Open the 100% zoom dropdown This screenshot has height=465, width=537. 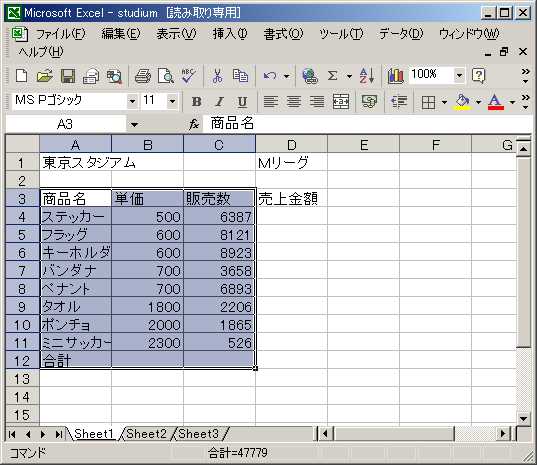point(459,75)
